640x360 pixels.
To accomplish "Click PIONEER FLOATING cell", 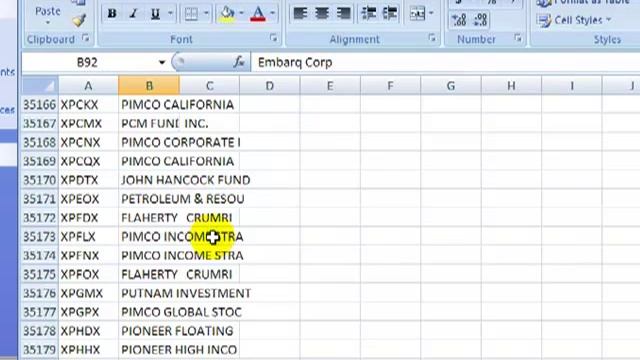I will pyautogui.click(x=149, y=331).
